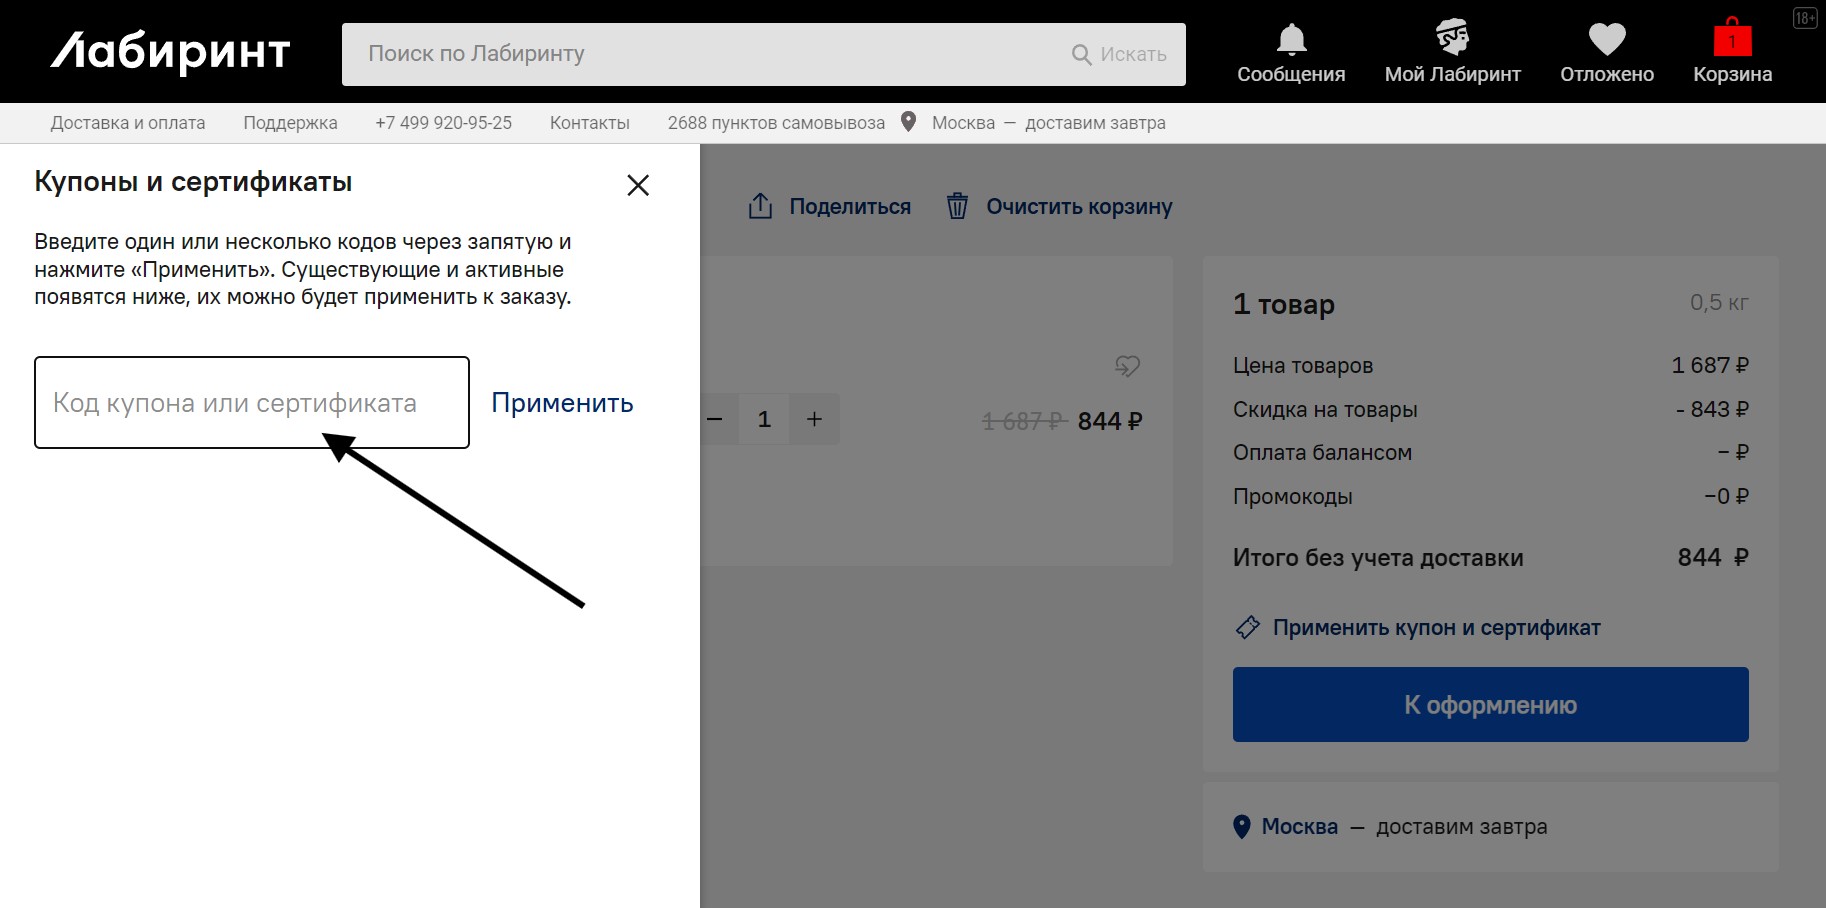Open Корзина cart icon
Viewport: 1826px width, 908px height.
(x=1732, y=37)
